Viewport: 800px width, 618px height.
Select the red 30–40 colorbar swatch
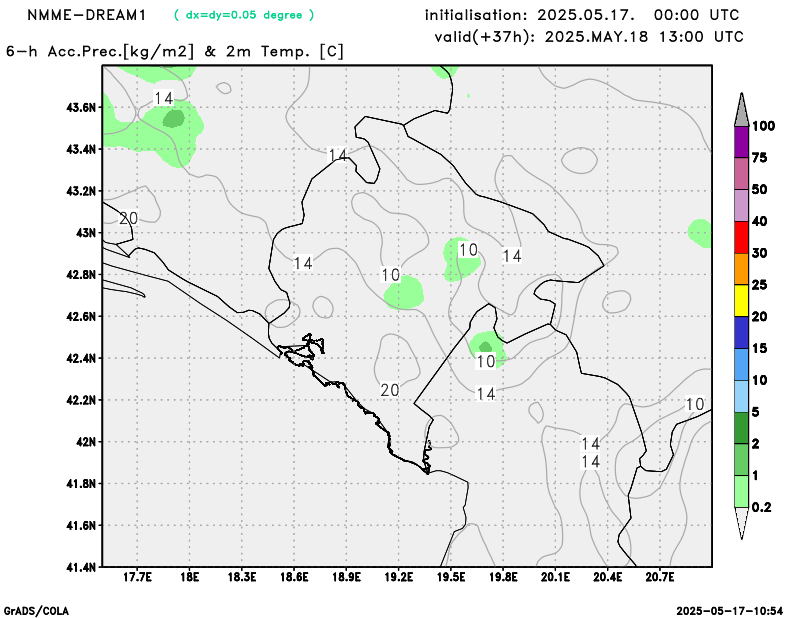(x=741, y=237)
